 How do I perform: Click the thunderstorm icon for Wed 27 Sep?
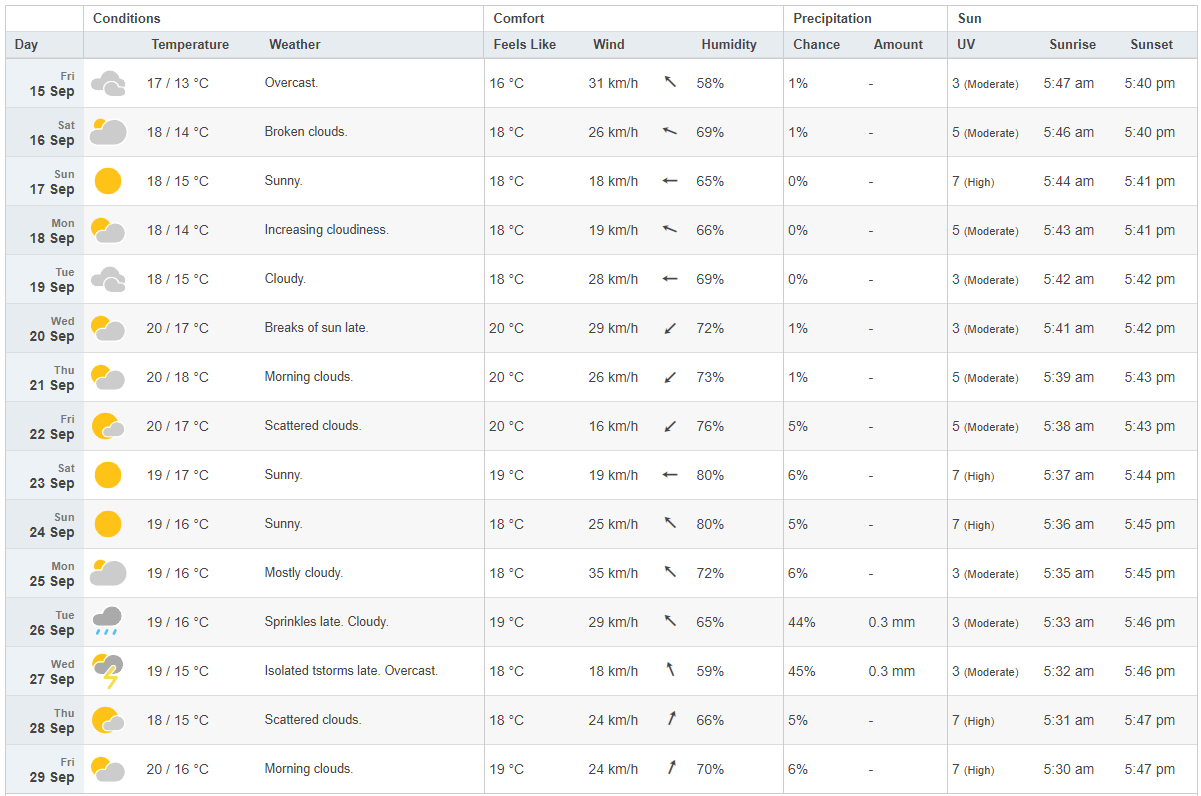[x=108, y=671]
